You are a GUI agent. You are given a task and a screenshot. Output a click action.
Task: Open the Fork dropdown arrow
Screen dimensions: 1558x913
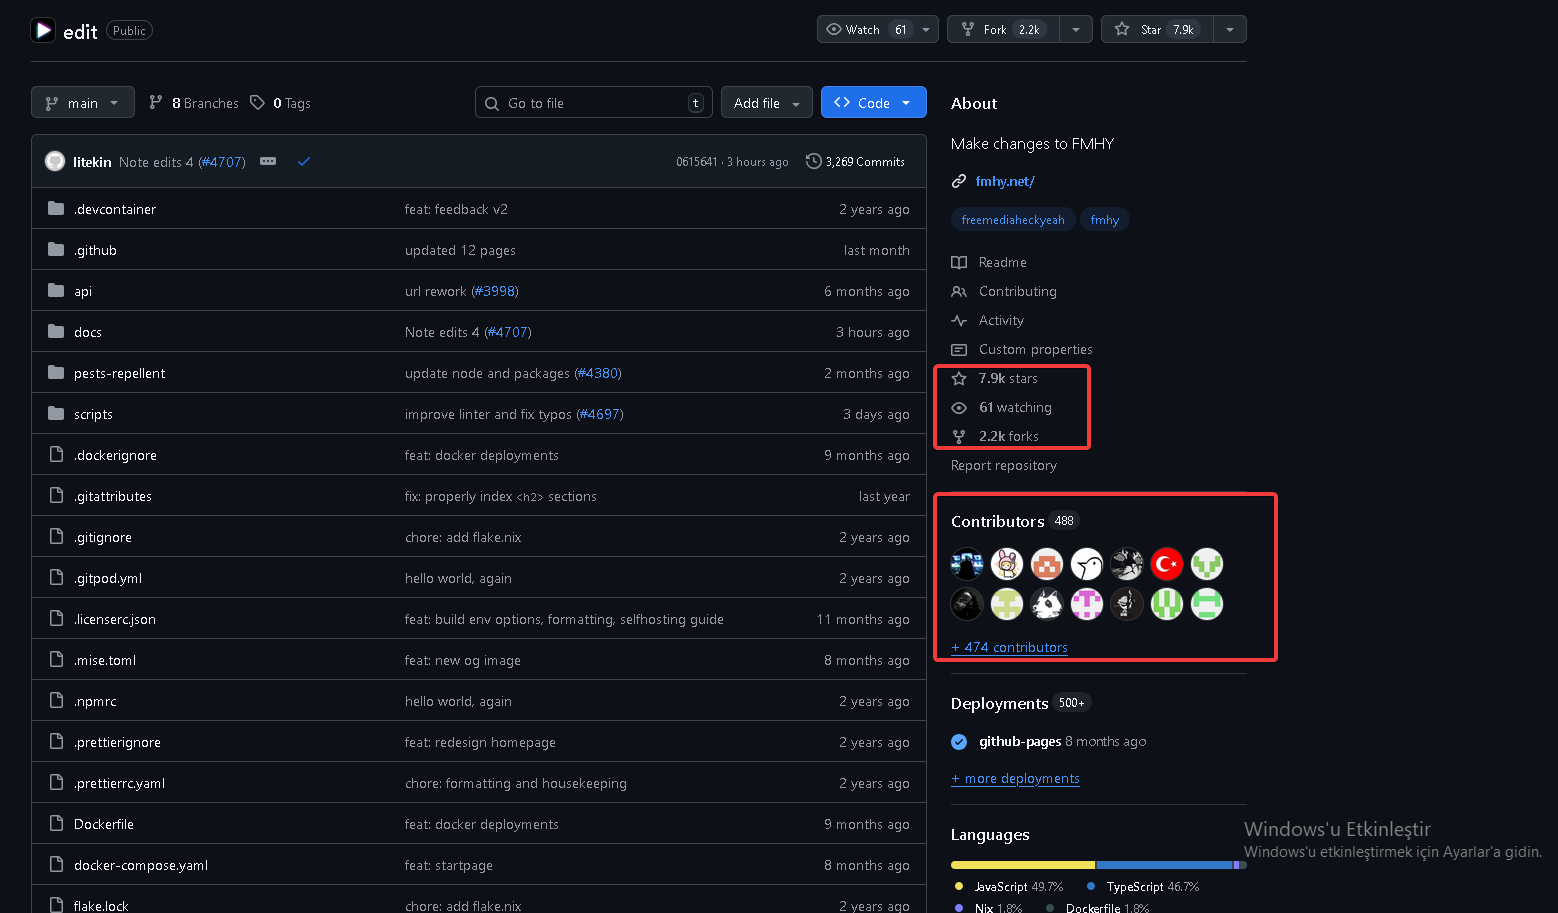click(1076, 29)
